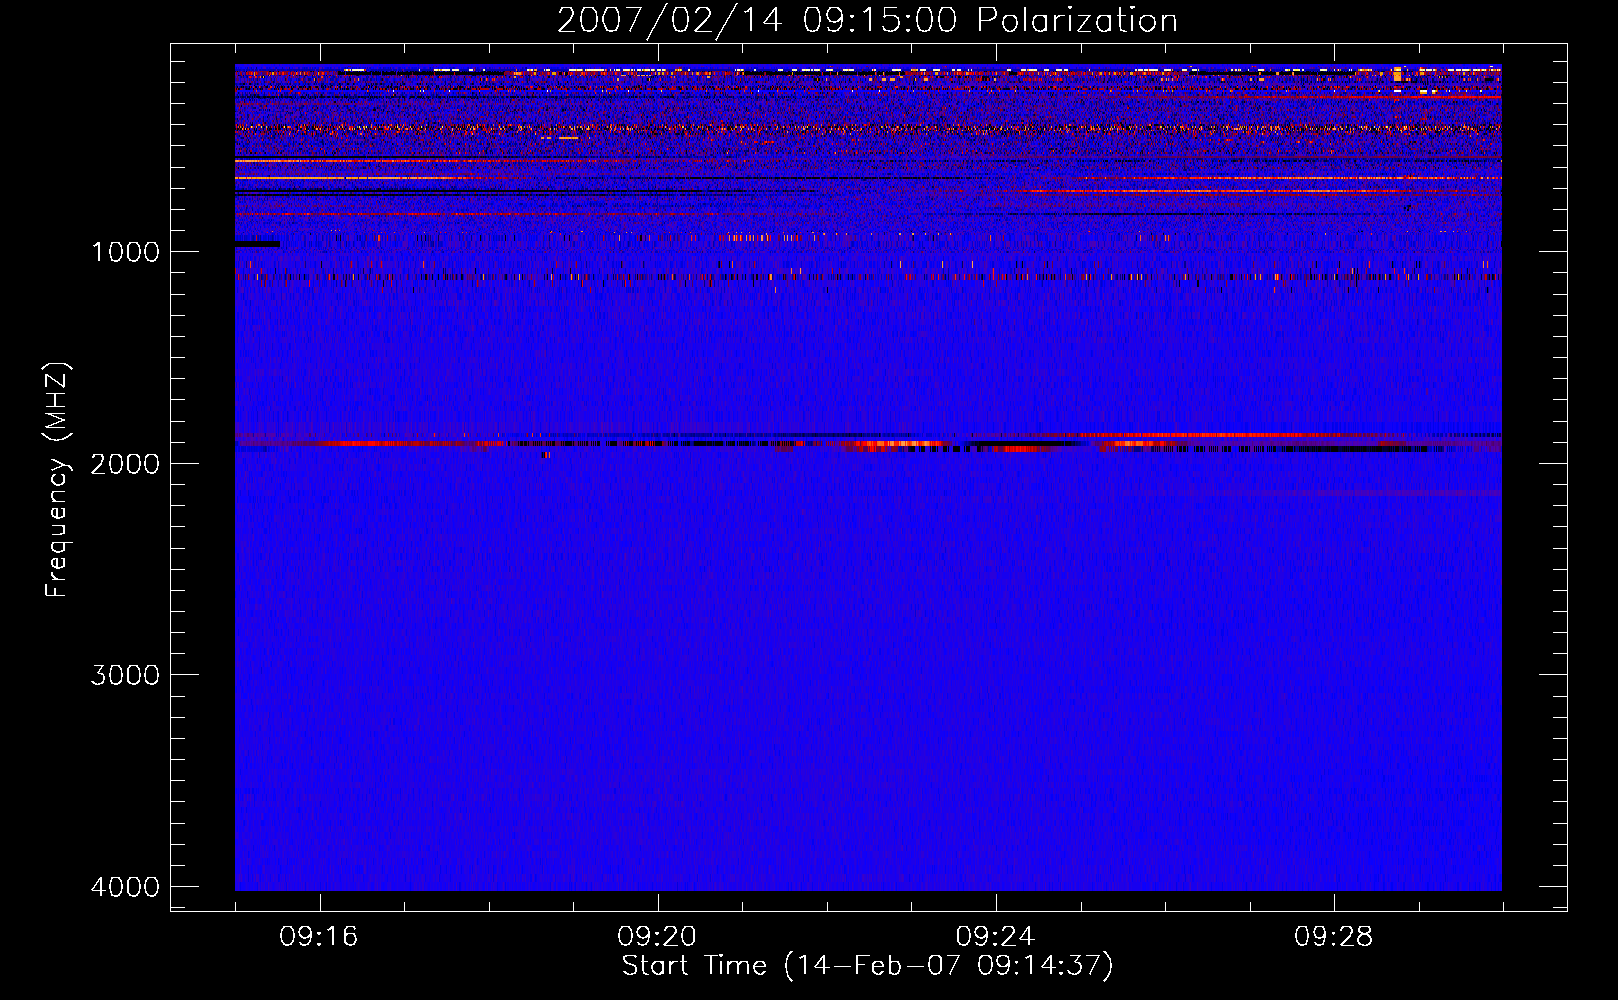Click the small red spot just below the 2000 MHz band
Viewport: 1618px width, 1000px height.
[545, 455]
